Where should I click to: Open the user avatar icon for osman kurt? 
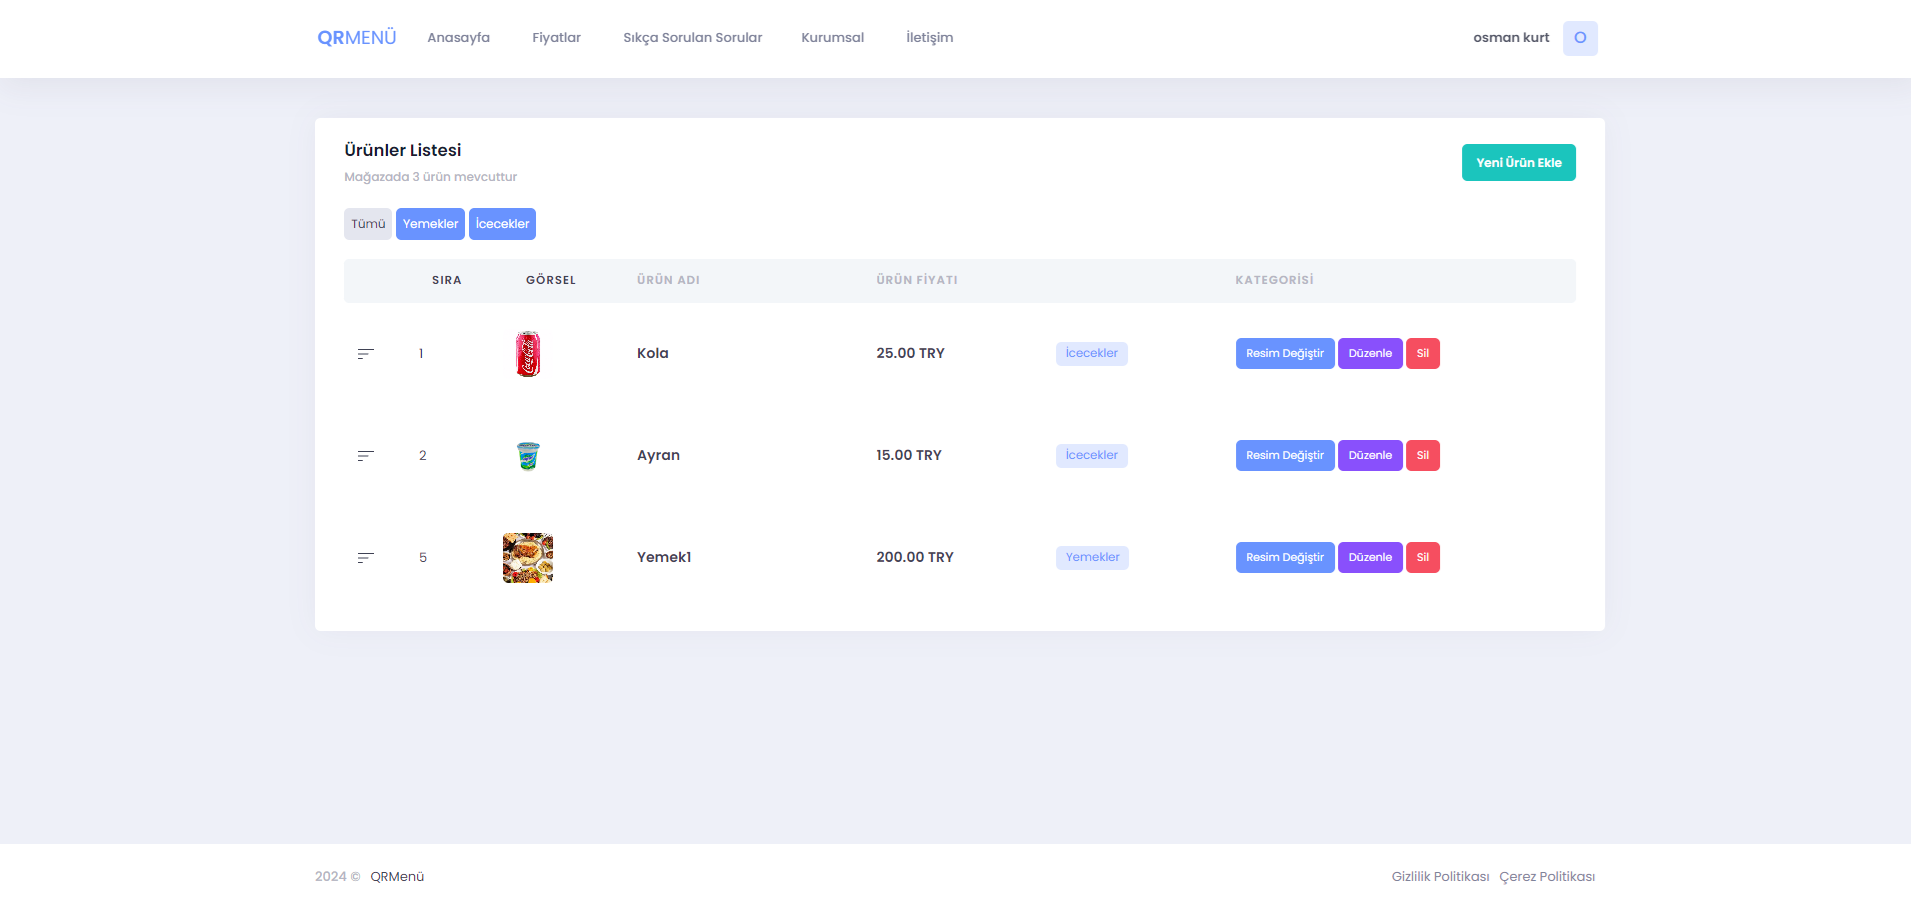point(1579,38)
